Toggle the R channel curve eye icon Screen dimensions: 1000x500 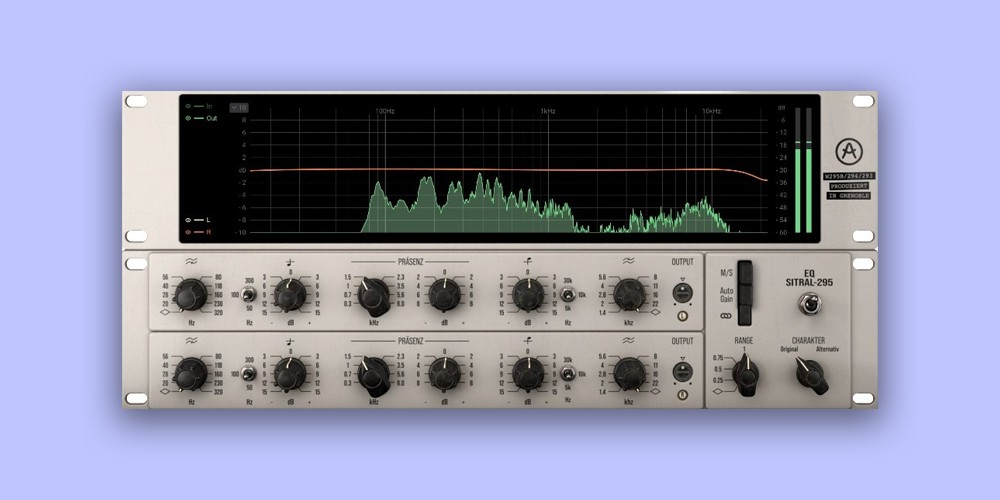(187, 231)
